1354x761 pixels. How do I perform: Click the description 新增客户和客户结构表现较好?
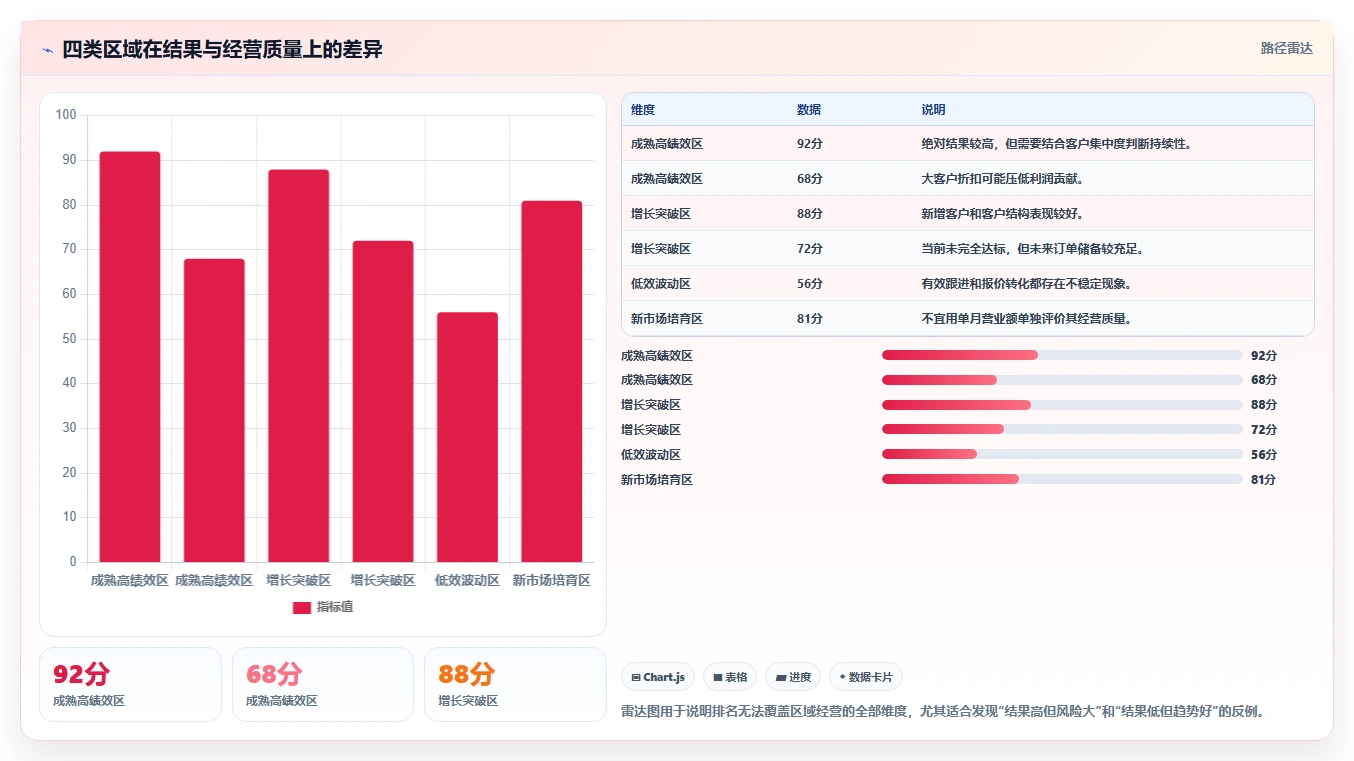[1003, 214]
